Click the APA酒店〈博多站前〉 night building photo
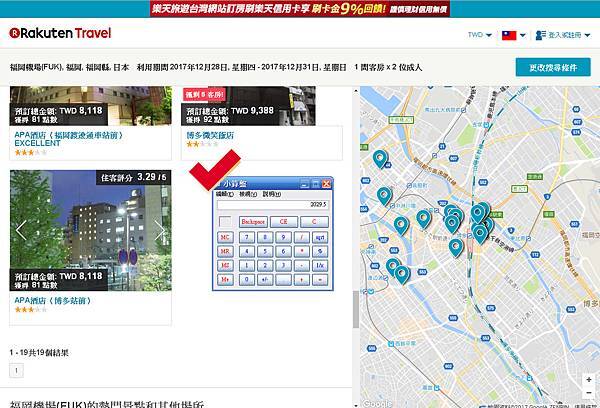 [90, 230]
